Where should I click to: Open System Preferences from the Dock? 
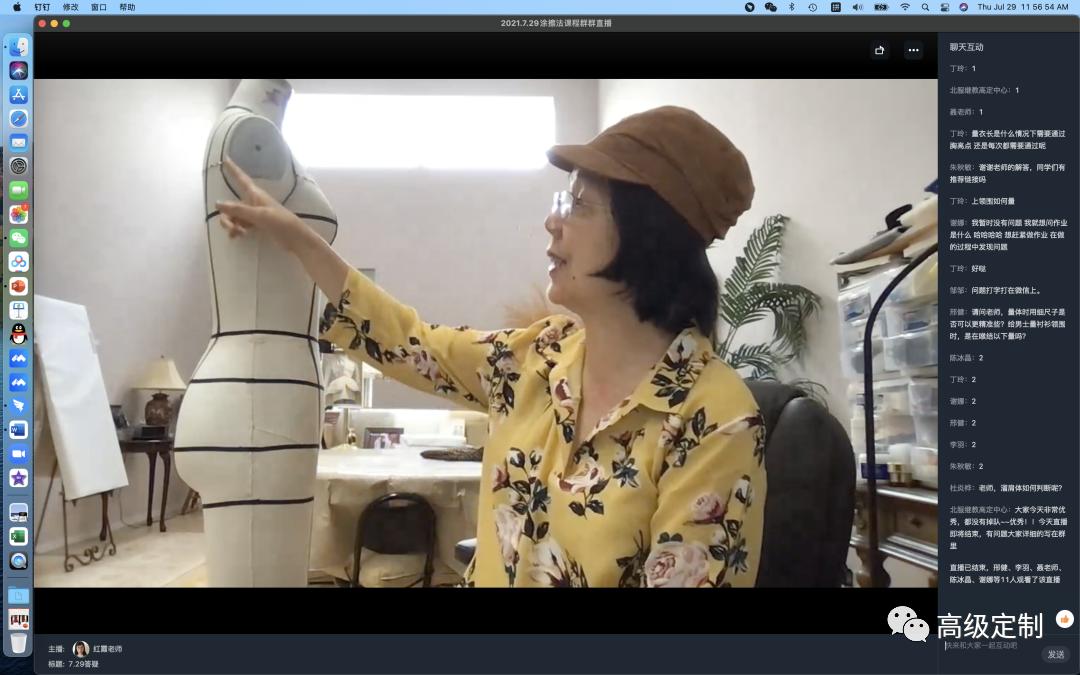(x=19, y=166)
